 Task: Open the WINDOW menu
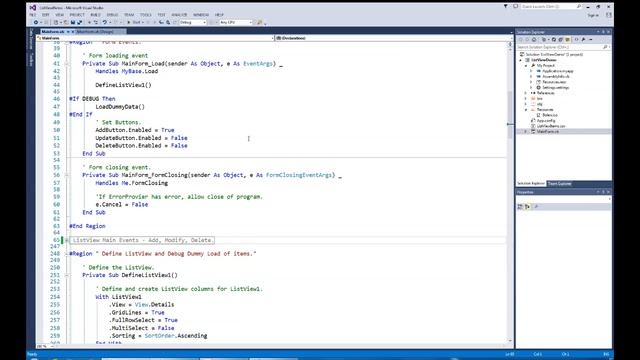[x=201, y=15]
